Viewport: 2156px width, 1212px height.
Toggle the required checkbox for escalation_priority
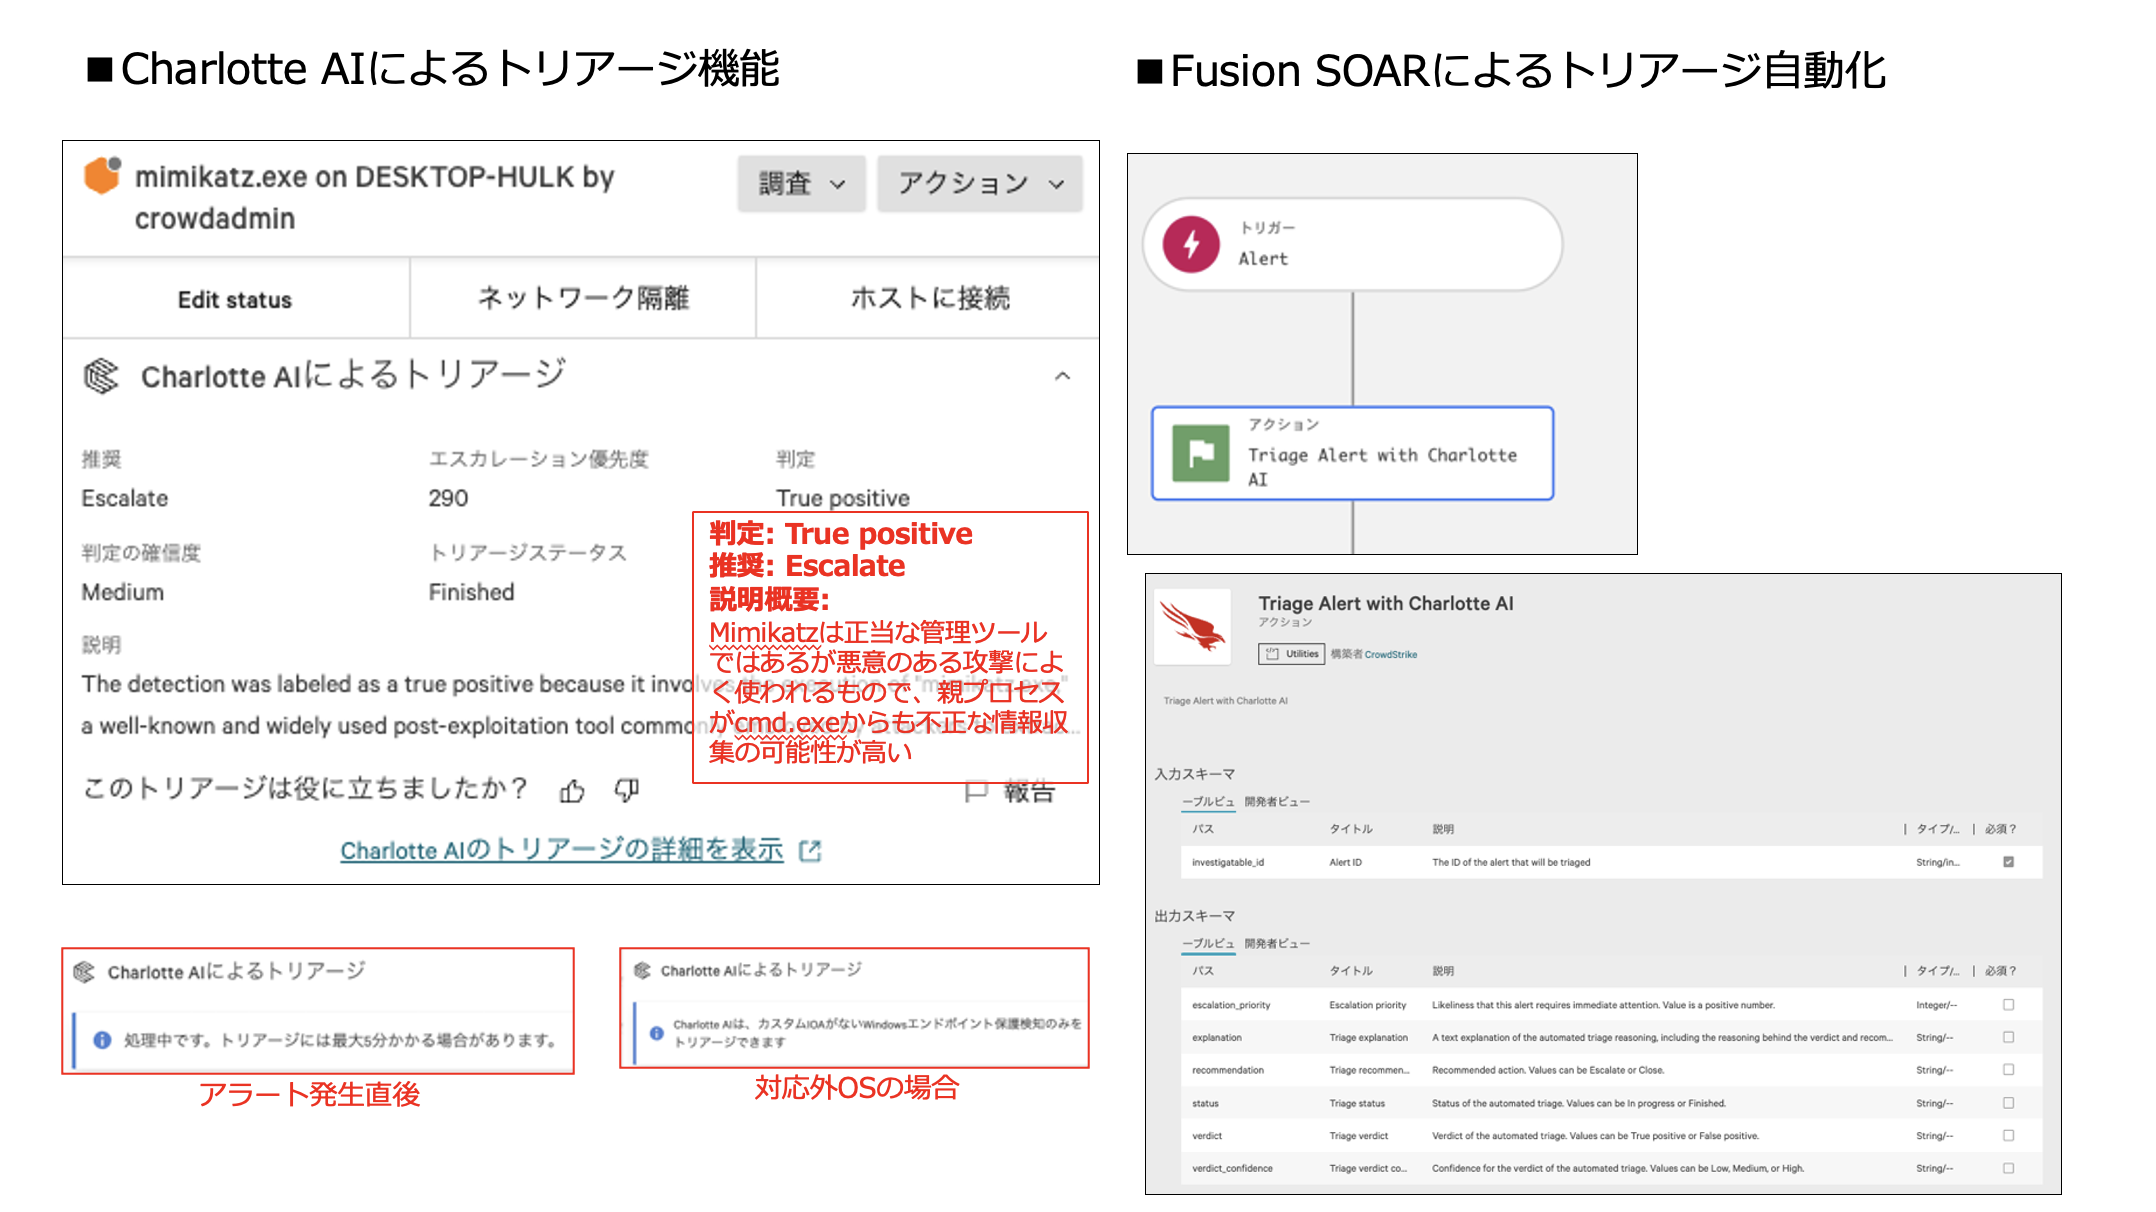[2008, 1005]
